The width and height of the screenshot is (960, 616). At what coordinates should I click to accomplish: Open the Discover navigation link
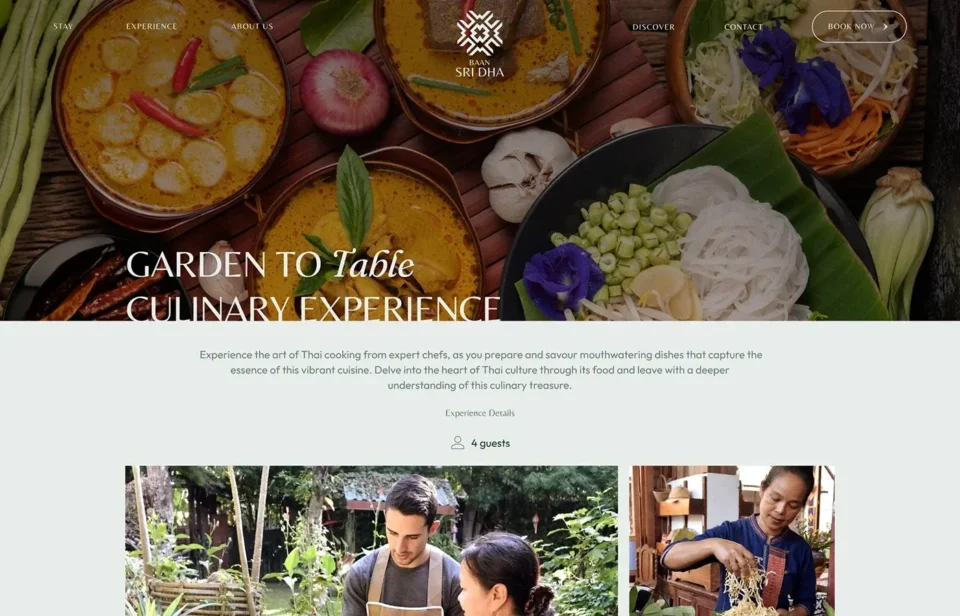coord(653,27)
